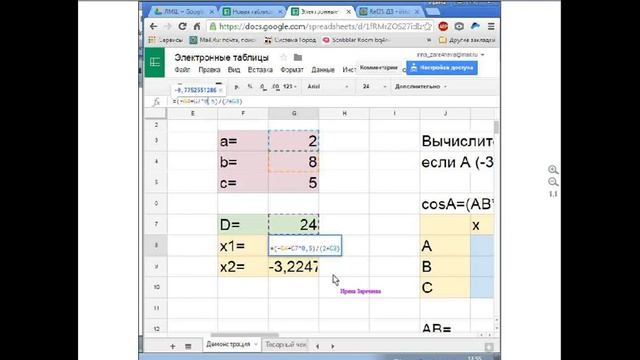Viewport: 640px width, 360px height.
Task: Select the cell labeled A in column J
Action: coord(445,246)
